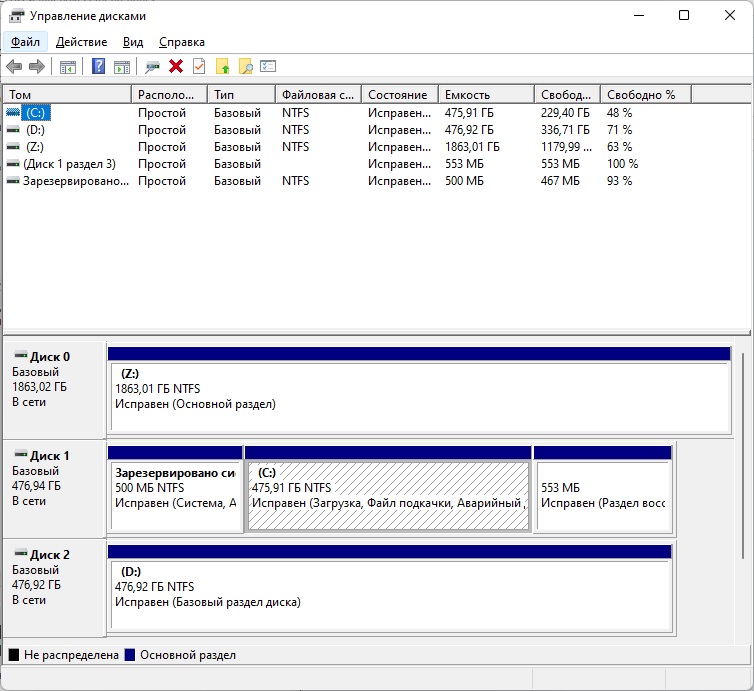Click the checklist settings toolbar icon
Screen dimensions: 754x691
[268, 66]
